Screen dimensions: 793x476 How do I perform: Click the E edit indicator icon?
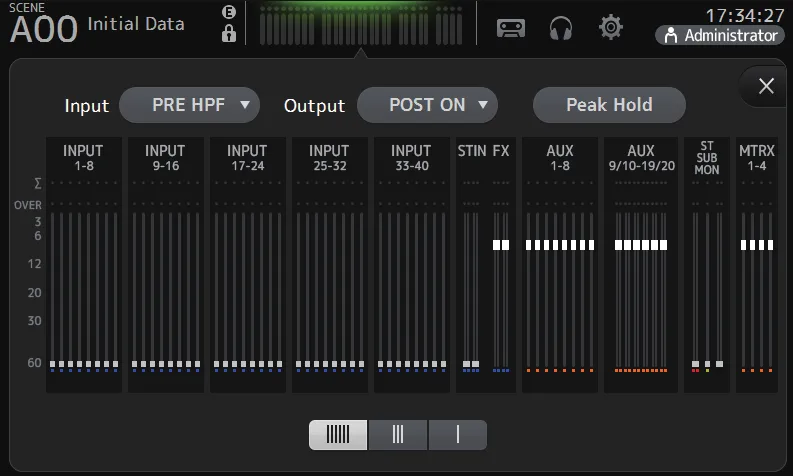229,12
